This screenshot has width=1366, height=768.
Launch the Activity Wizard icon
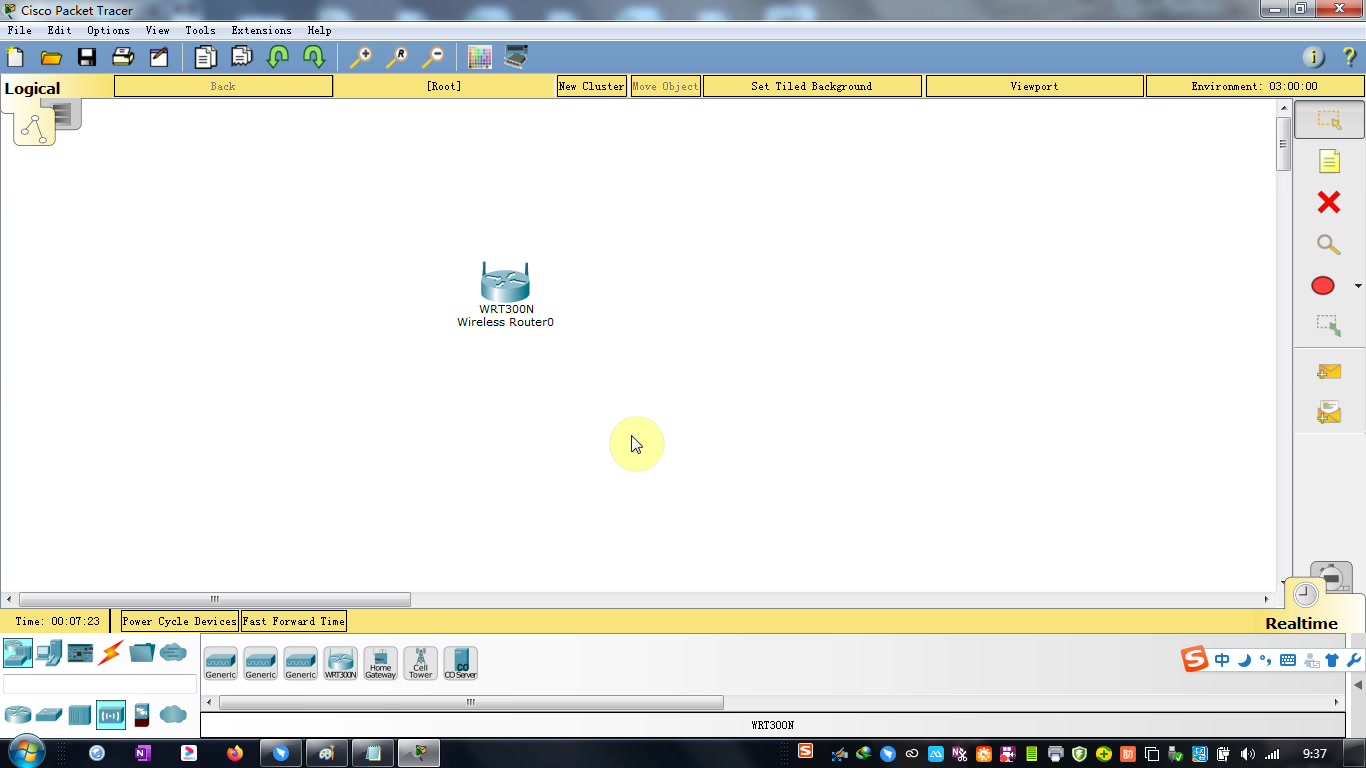(159, 57)
